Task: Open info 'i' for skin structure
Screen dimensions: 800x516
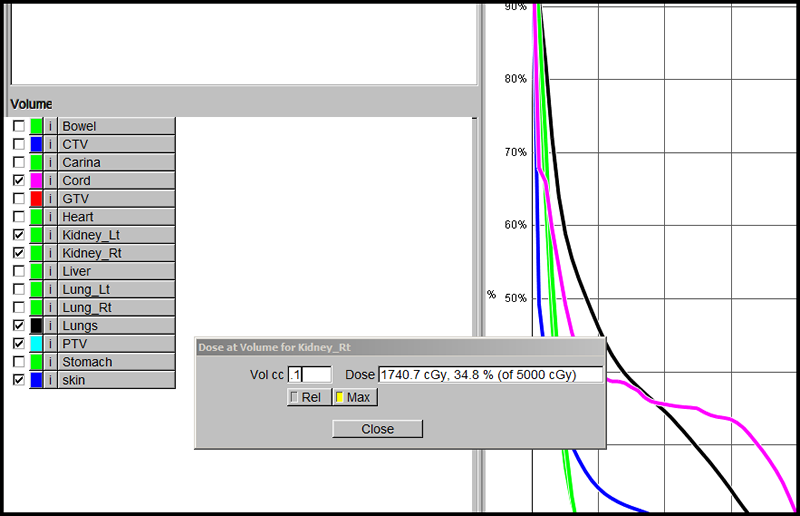Action: (51, 380)
